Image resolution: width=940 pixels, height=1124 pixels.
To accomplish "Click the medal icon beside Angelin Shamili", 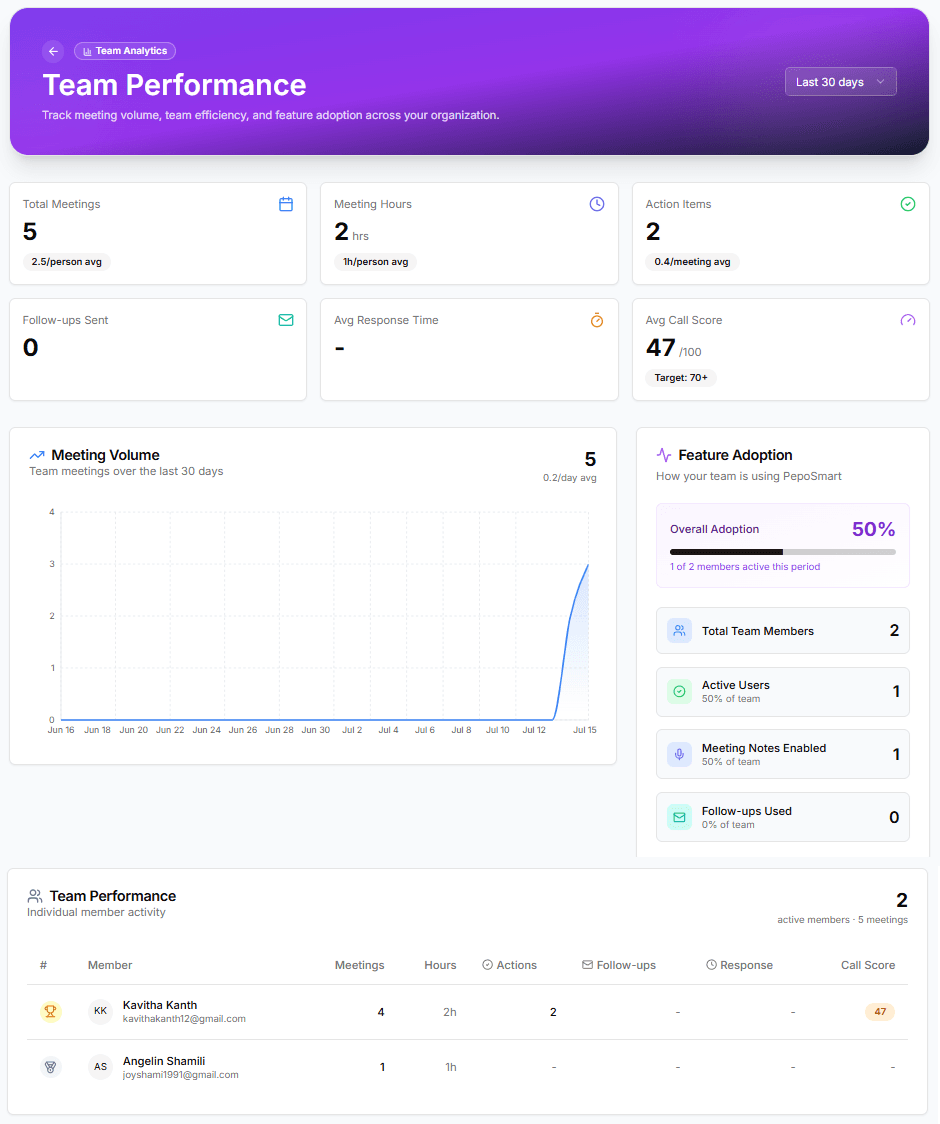I will 50,1067.
